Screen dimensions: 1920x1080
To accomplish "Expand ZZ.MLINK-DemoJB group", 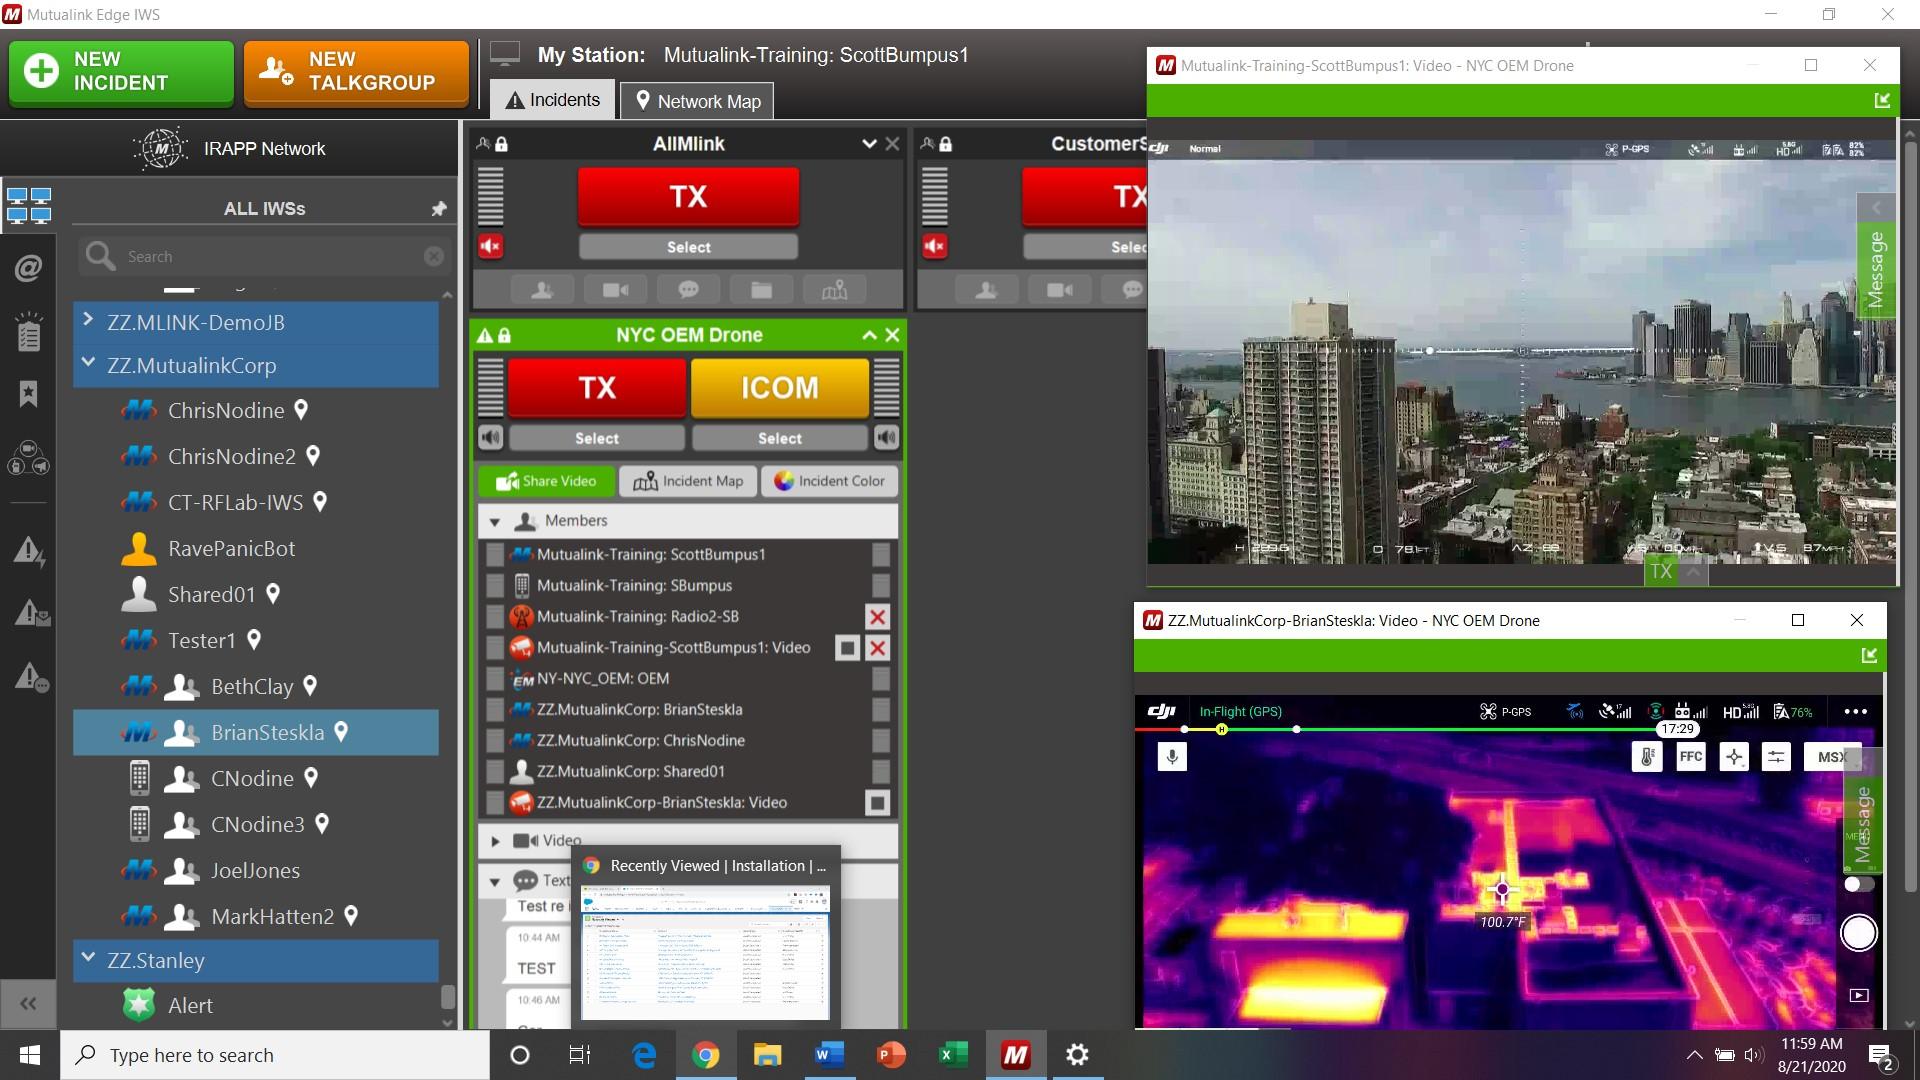I will point(88,320).
